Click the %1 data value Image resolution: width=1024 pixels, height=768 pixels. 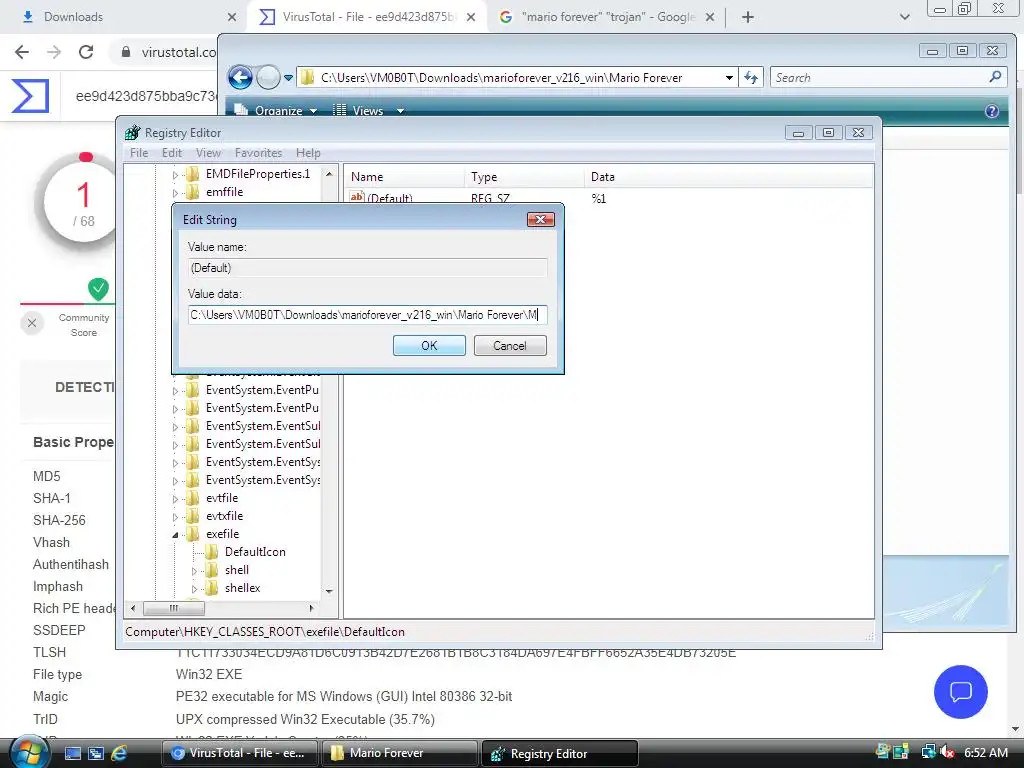point(599,199)
